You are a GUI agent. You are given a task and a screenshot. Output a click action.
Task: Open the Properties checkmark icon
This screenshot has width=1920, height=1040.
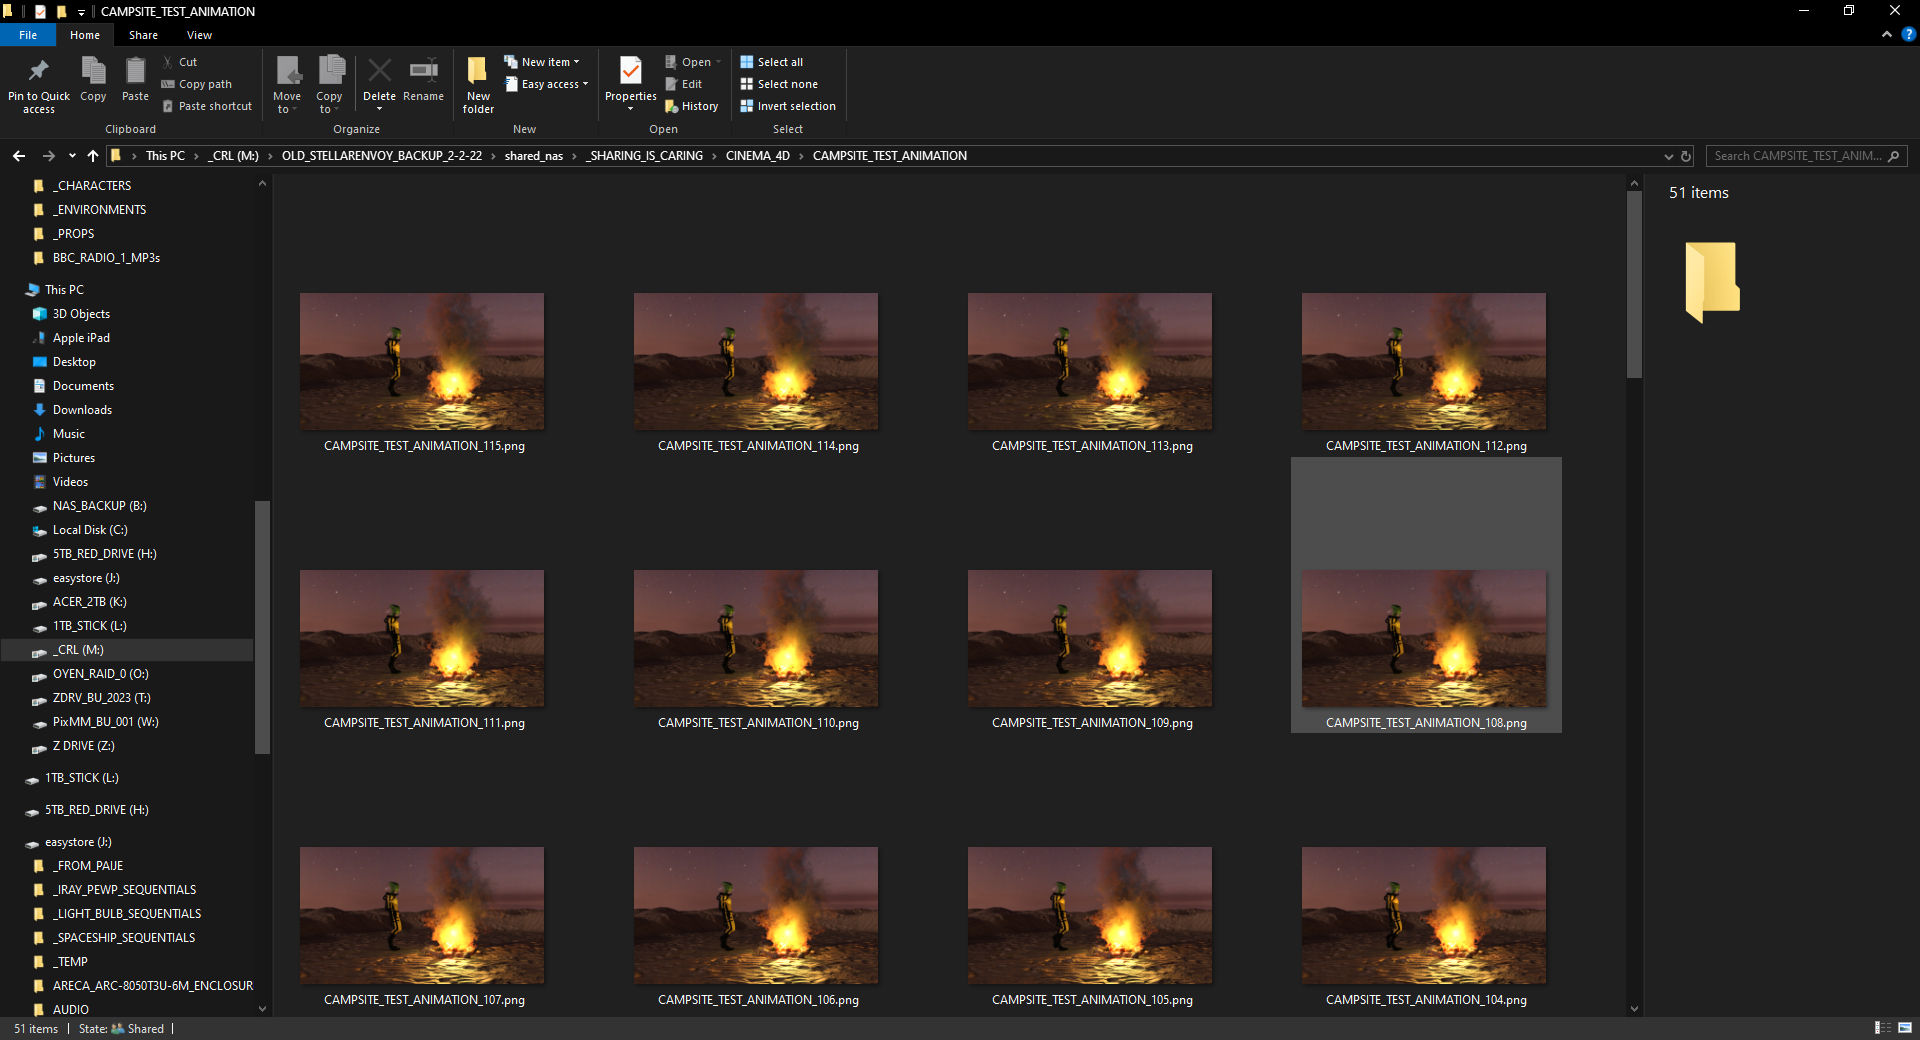pyautogui.click(x=631, y=71)
